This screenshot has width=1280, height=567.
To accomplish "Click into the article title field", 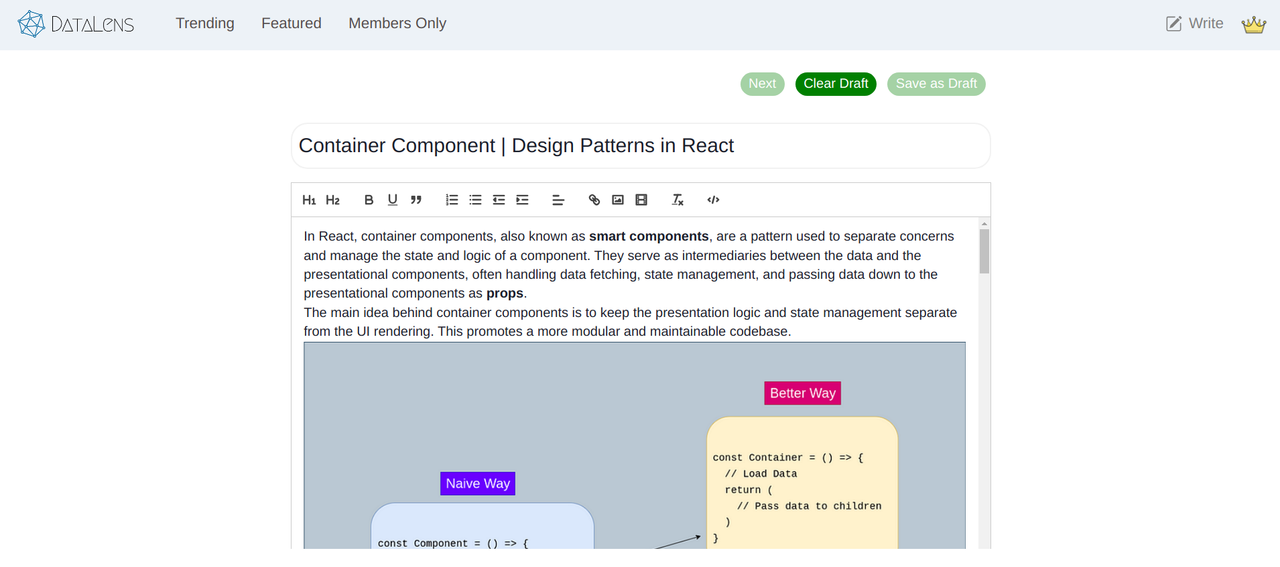I will pos(641,146).
